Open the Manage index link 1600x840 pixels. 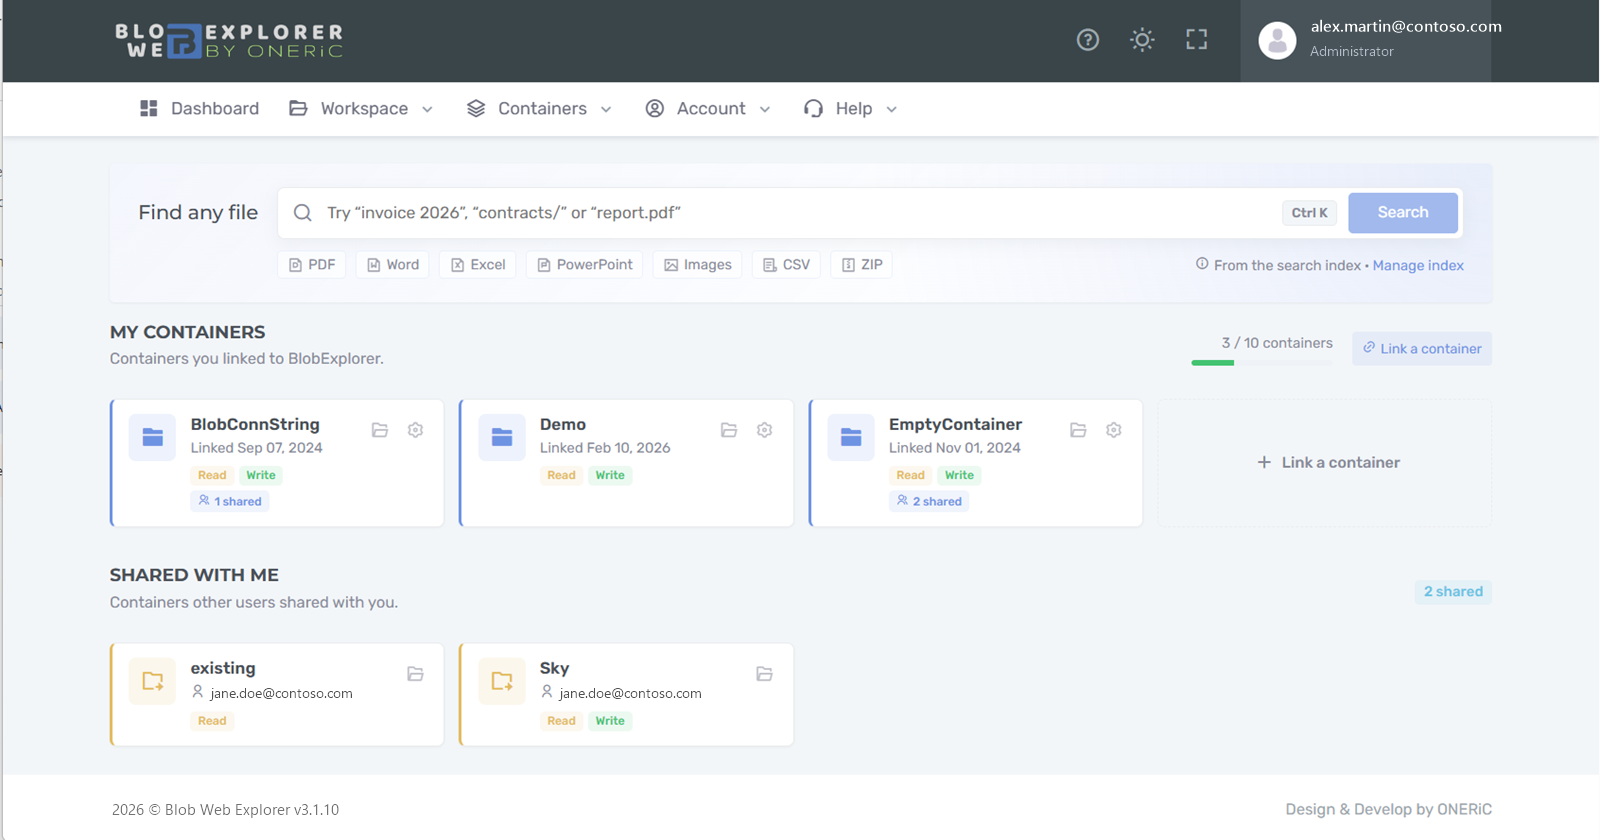coord(1418,266)
